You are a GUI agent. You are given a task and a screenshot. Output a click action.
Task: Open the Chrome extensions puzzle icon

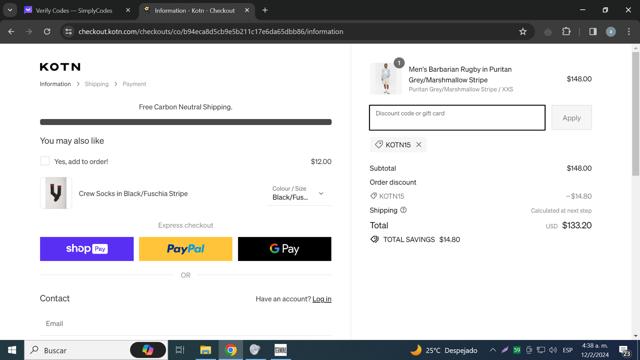[x=566, y=31]
